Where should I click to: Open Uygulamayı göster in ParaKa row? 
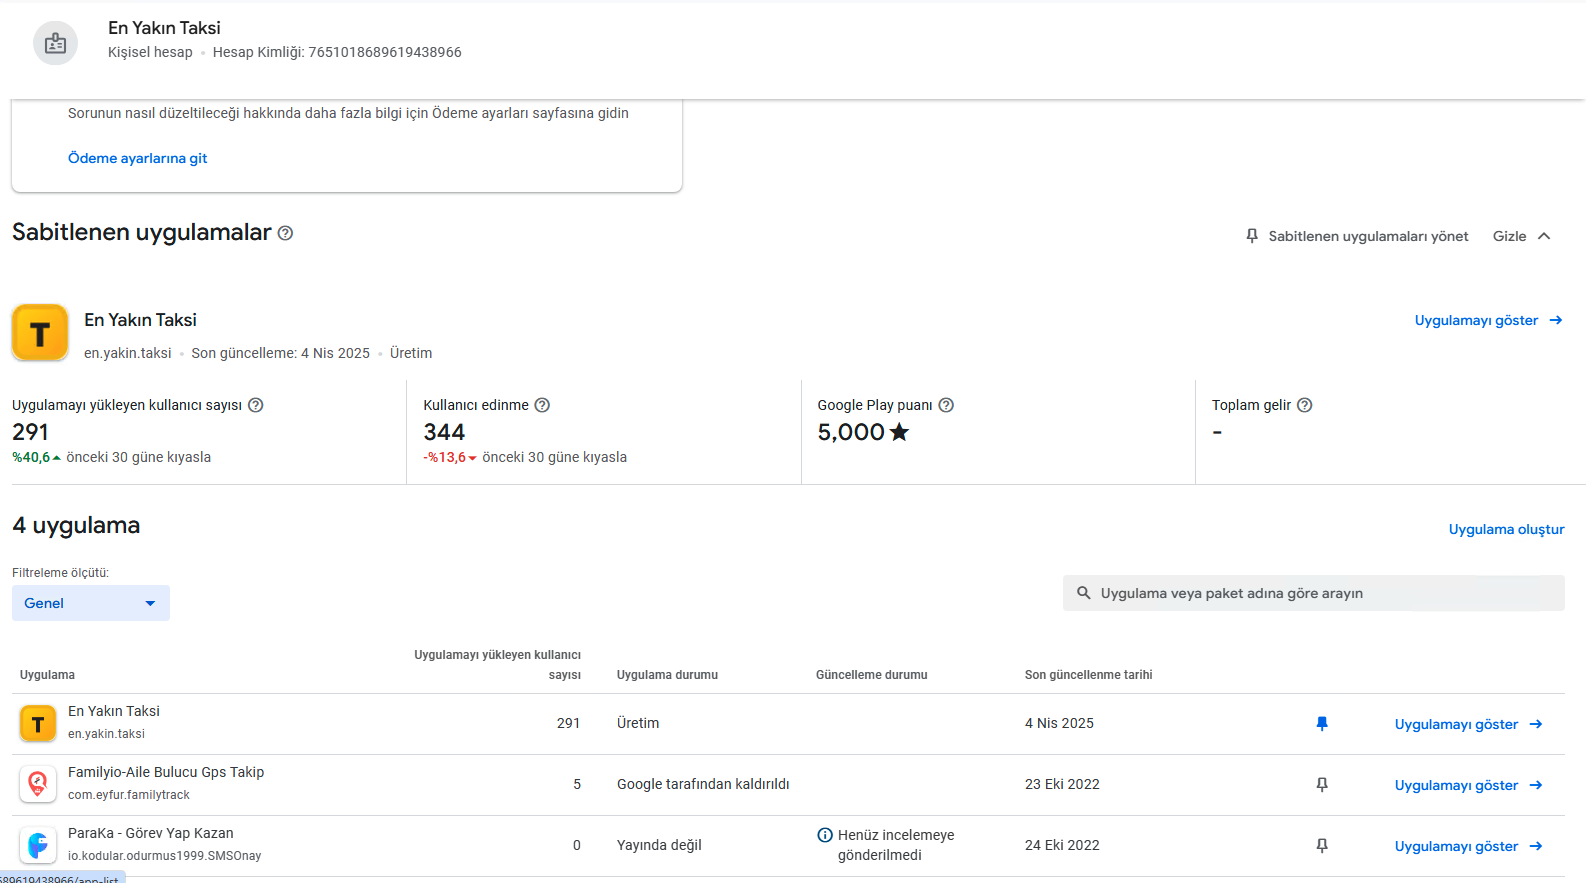[1469, 846]
